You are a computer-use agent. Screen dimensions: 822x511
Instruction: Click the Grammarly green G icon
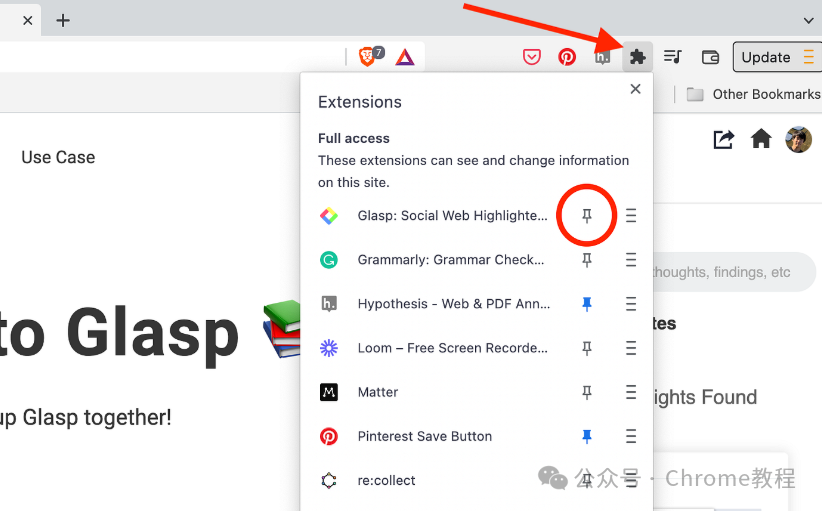click(x=329, y=259)
